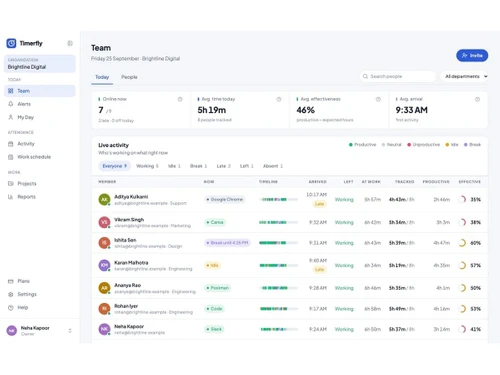This screenshot has height=375, width=500.
Task: Click the Search people field
Action: click(x=398, y=76)
